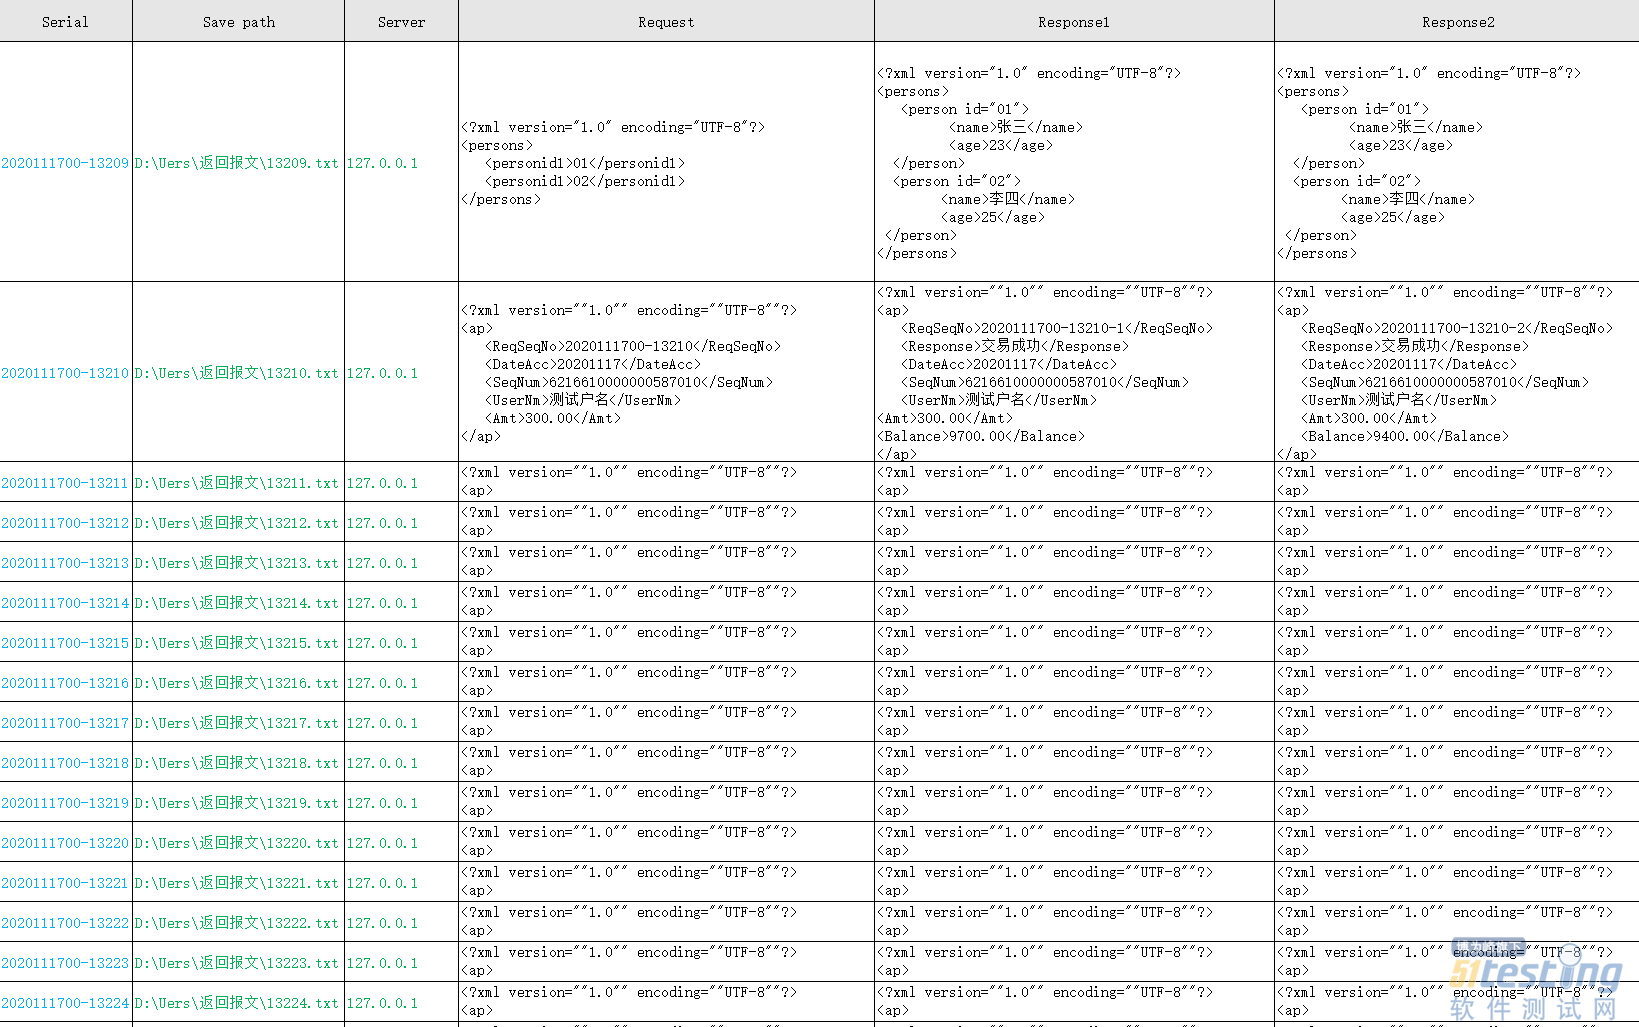The height and width of the screenshot is (1027, 1639).
Task: Select serial cell 2020111700-13220
Action: [65, 842]
